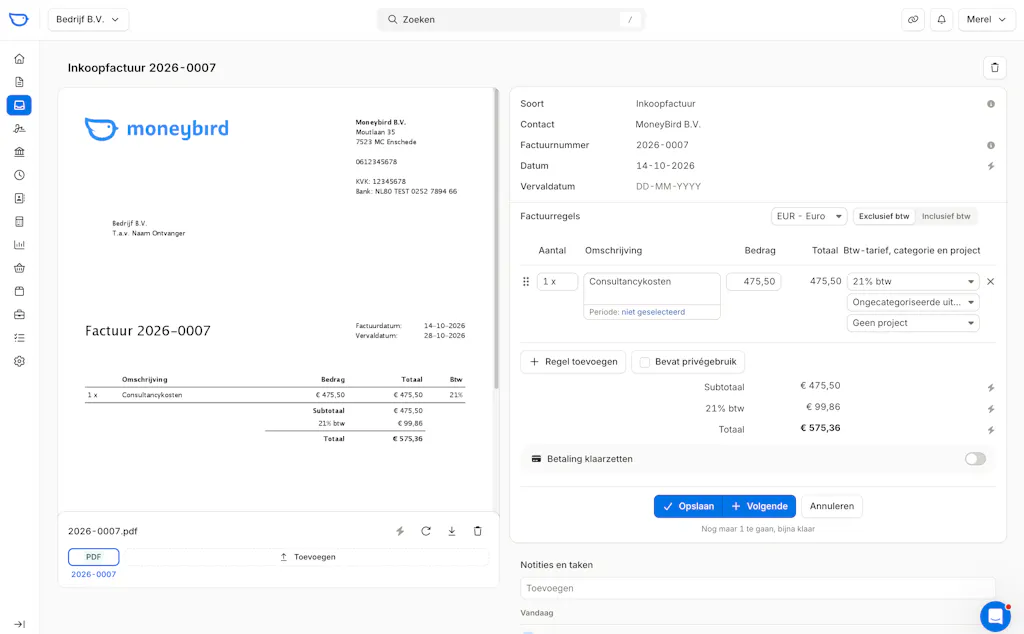Download the 2026-0007.pdf attachment
Viewport: 1024px width, 634px height.
coord(451,531)
